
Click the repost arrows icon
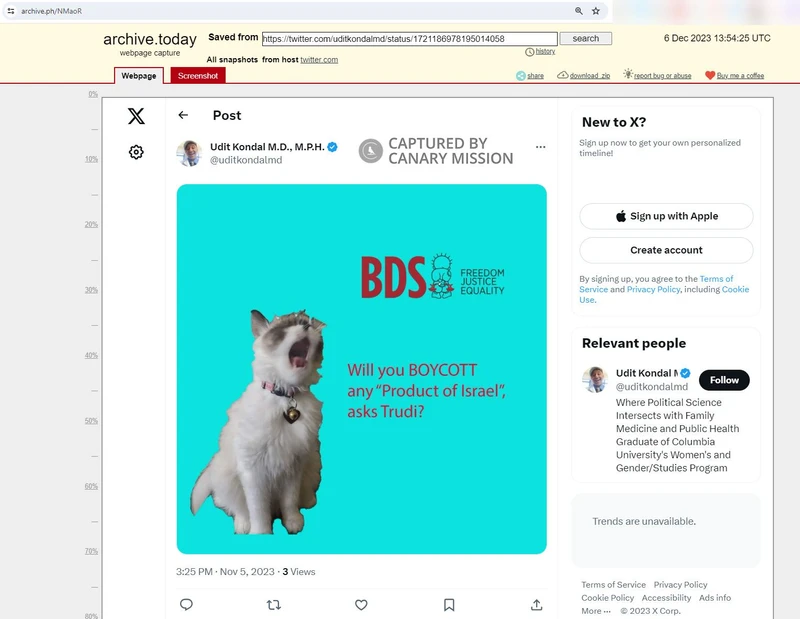pos(274,605)
